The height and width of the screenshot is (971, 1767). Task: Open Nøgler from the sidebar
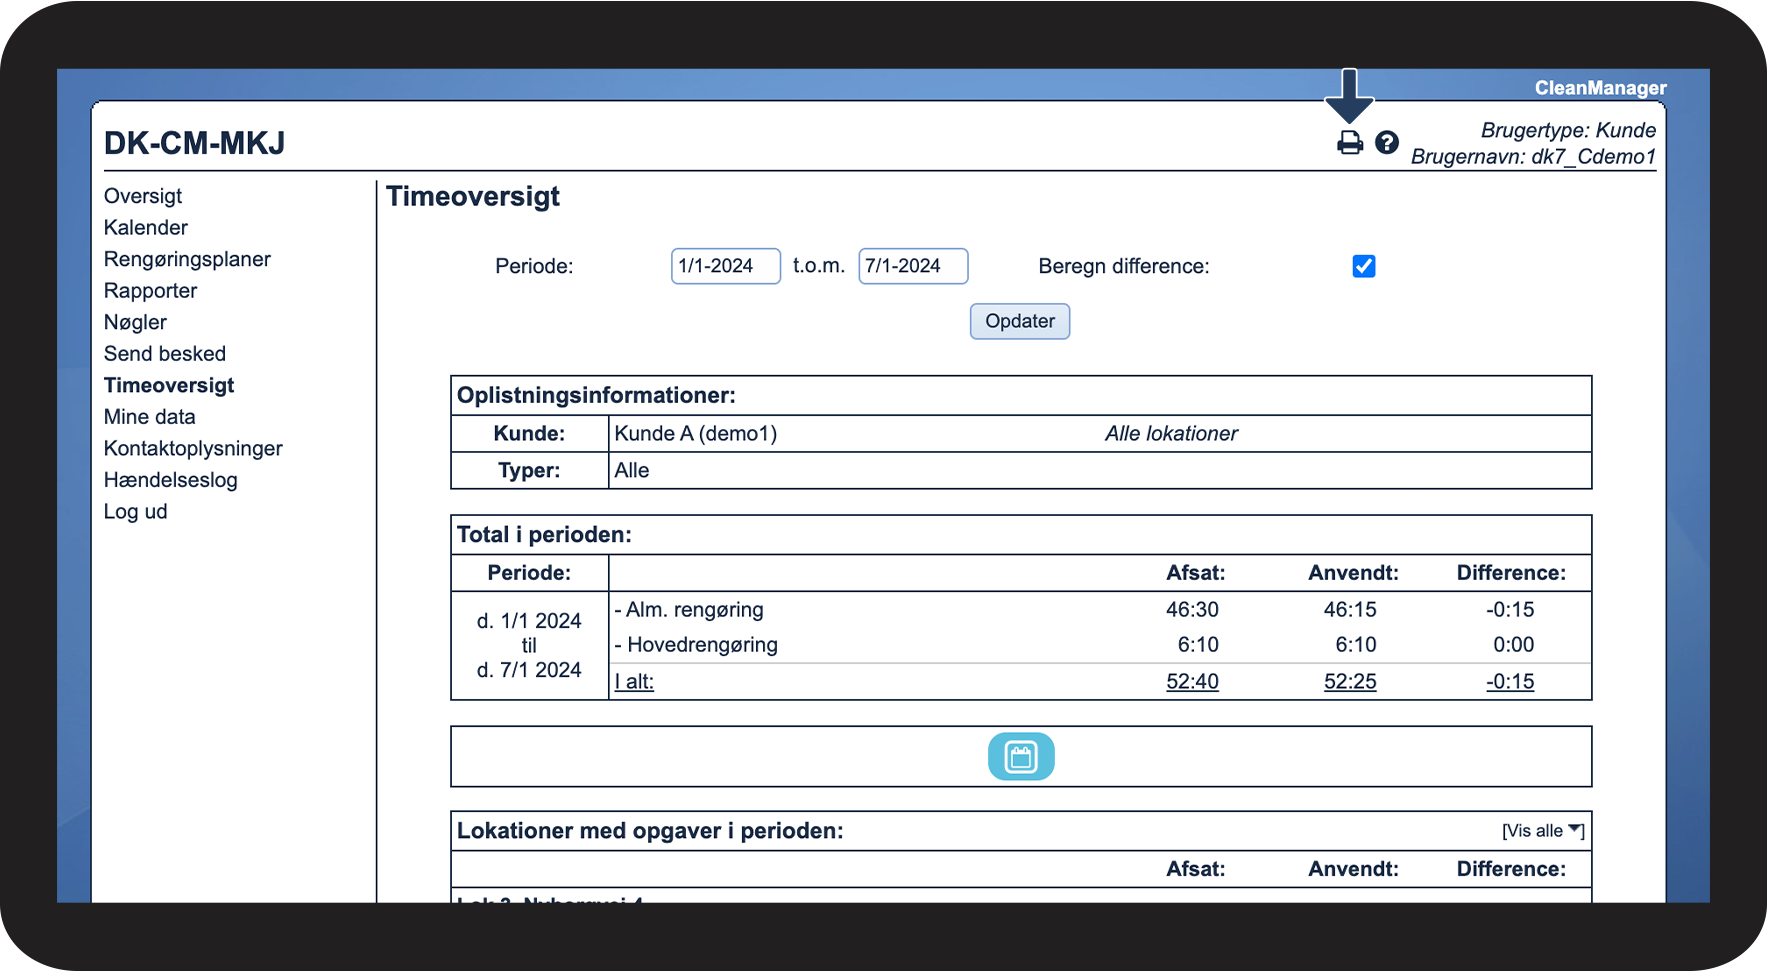point(135,322)
